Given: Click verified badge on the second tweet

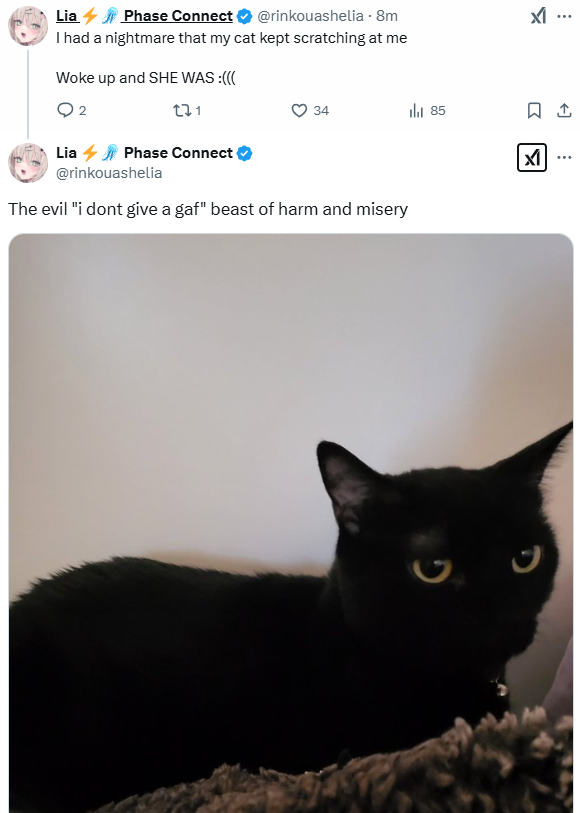Looking at the screenshot, I should 244,153.
